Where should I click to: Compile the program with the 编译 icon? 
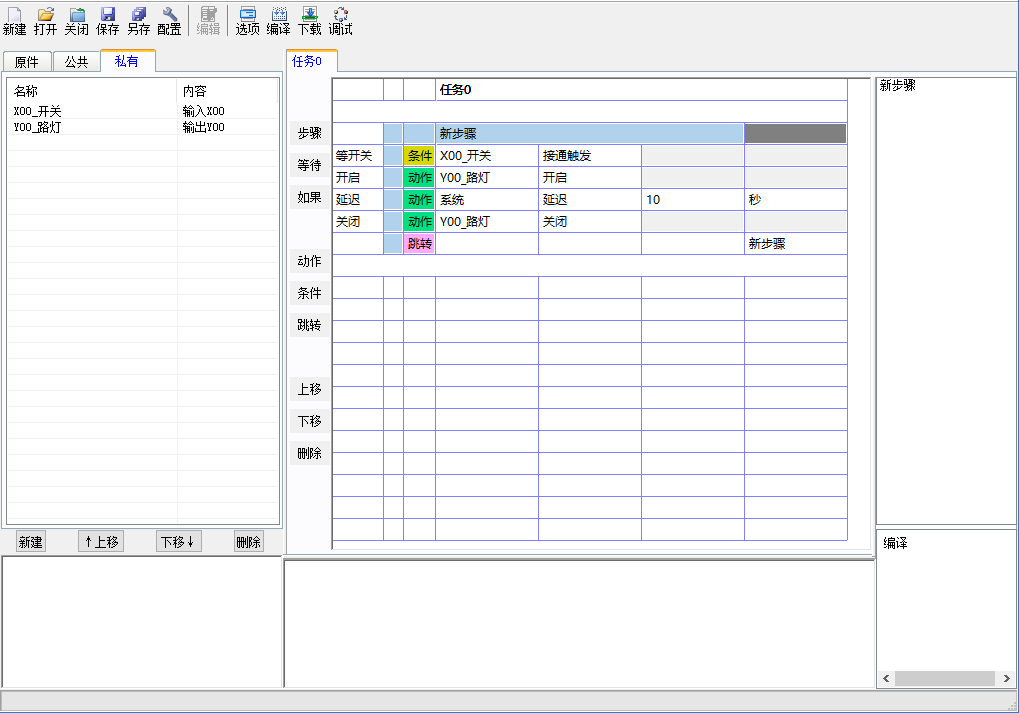[278, 20]
